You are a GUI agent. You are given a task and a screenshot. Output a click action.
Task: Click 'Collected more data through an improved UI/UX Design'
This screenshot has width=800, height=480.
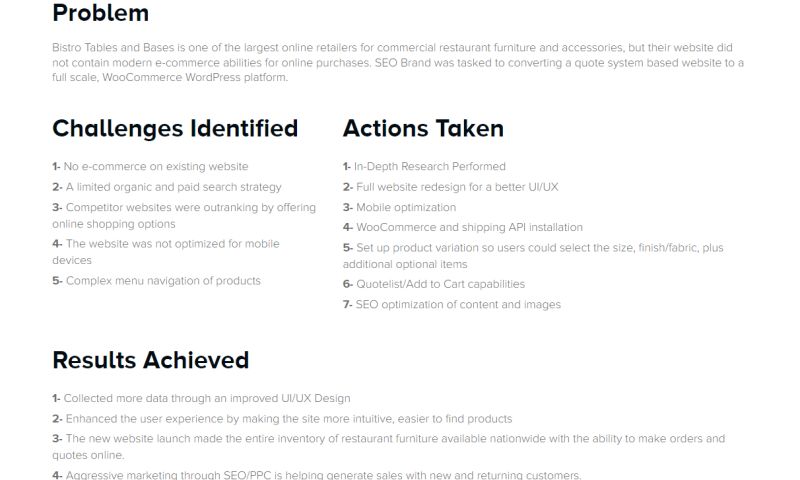click(201, 398)
